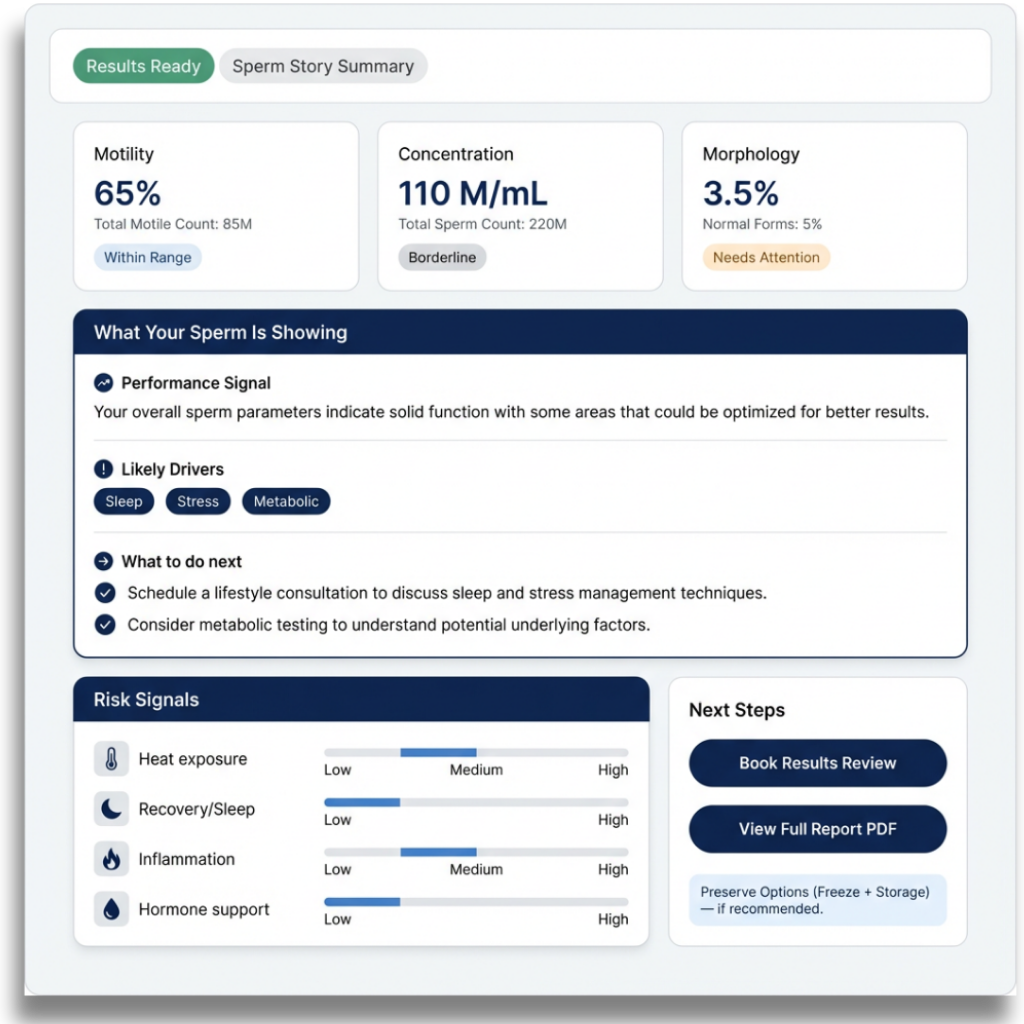The width and height of the screenshot is (1024, 1024).
Task: Switch to Sperm Story Summary tab
Action: [323, 66]
